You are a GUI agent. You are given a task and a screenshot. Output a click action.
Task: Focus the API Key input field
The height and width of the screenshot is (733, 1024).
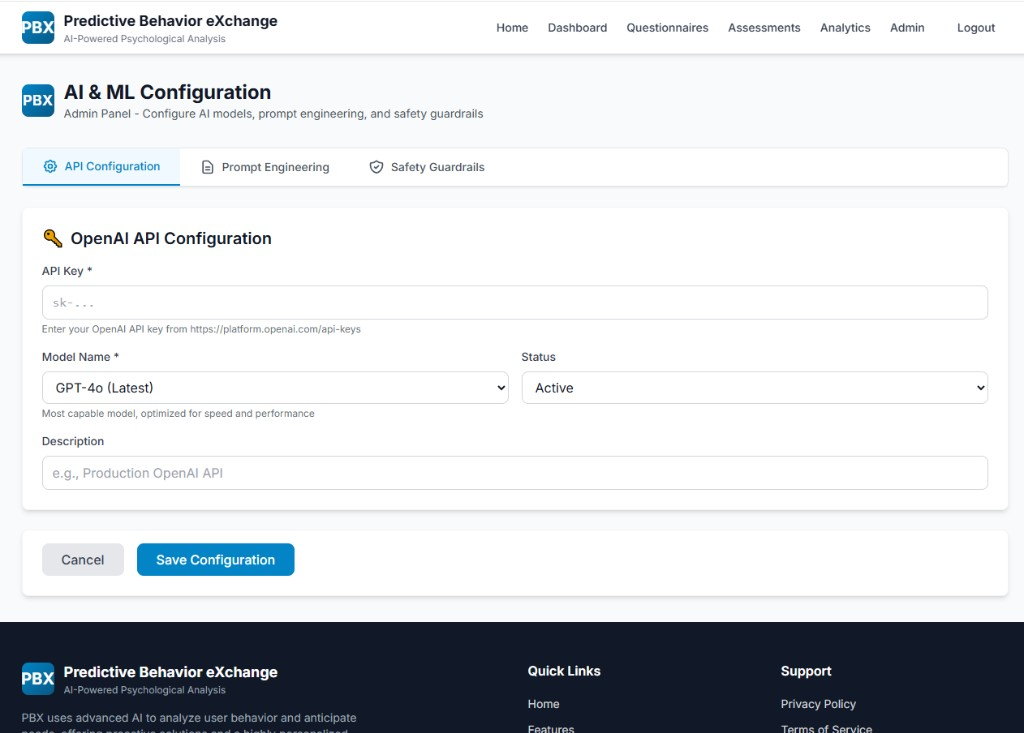point(515,302)
